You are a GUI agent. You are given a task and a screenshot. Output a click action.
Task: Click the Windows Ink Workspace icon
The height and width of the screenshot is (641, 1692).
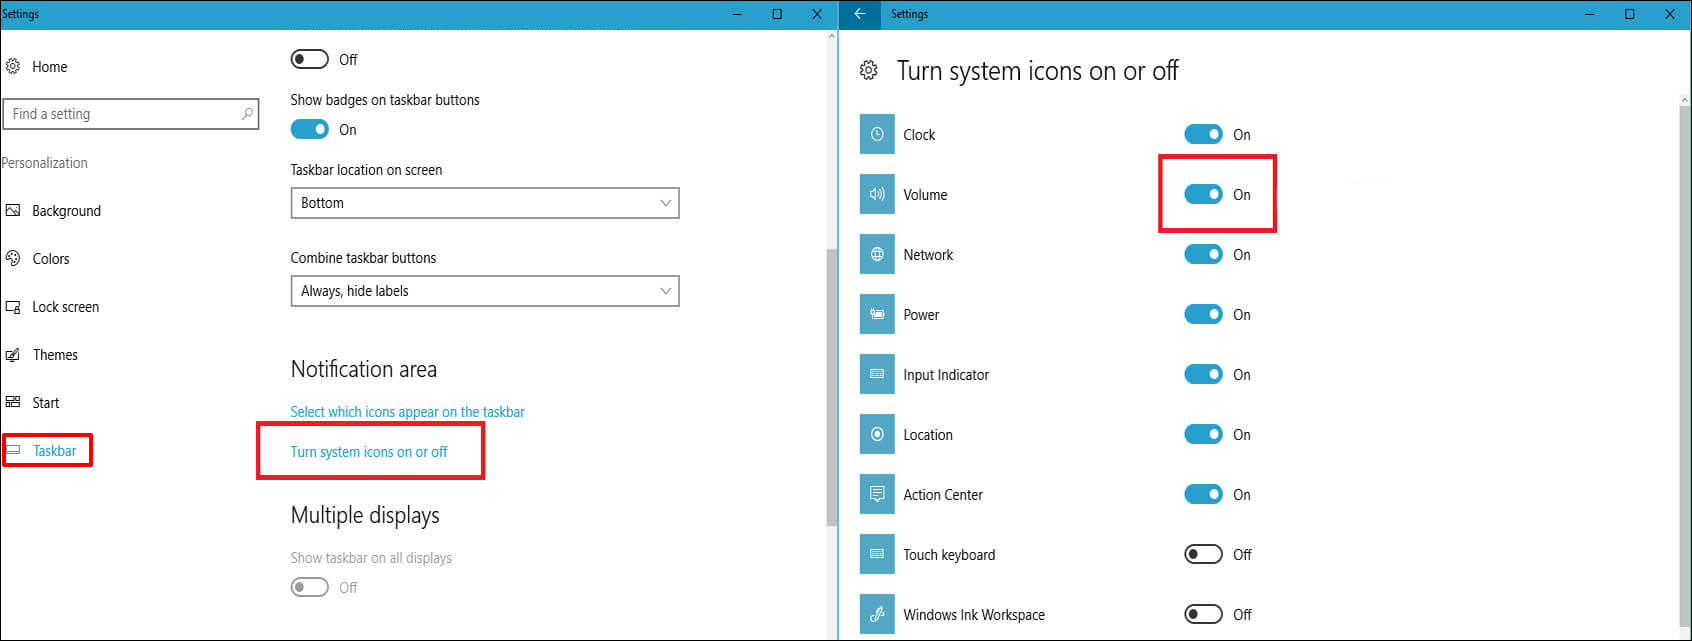[877, 614]
